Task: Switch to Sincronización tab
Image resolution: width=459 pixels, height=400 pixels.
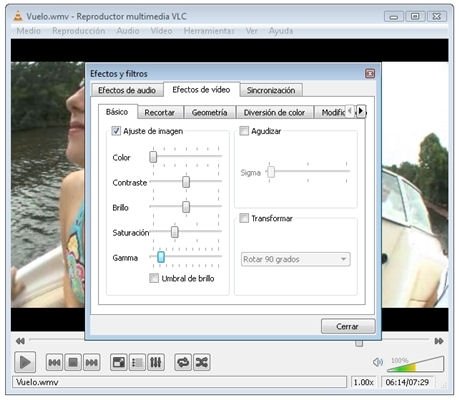Action: [271, 90]
